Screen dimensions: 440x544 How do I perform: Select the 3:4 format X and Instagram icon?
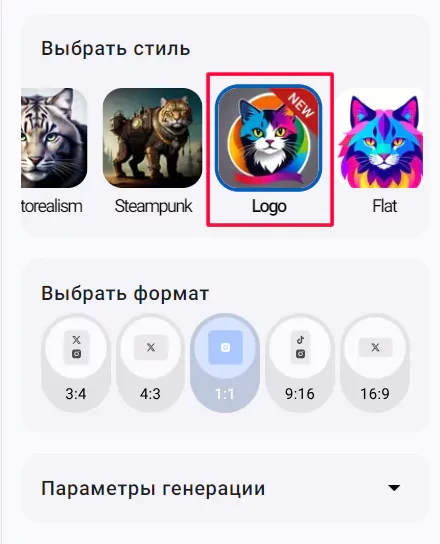[76, 347]
